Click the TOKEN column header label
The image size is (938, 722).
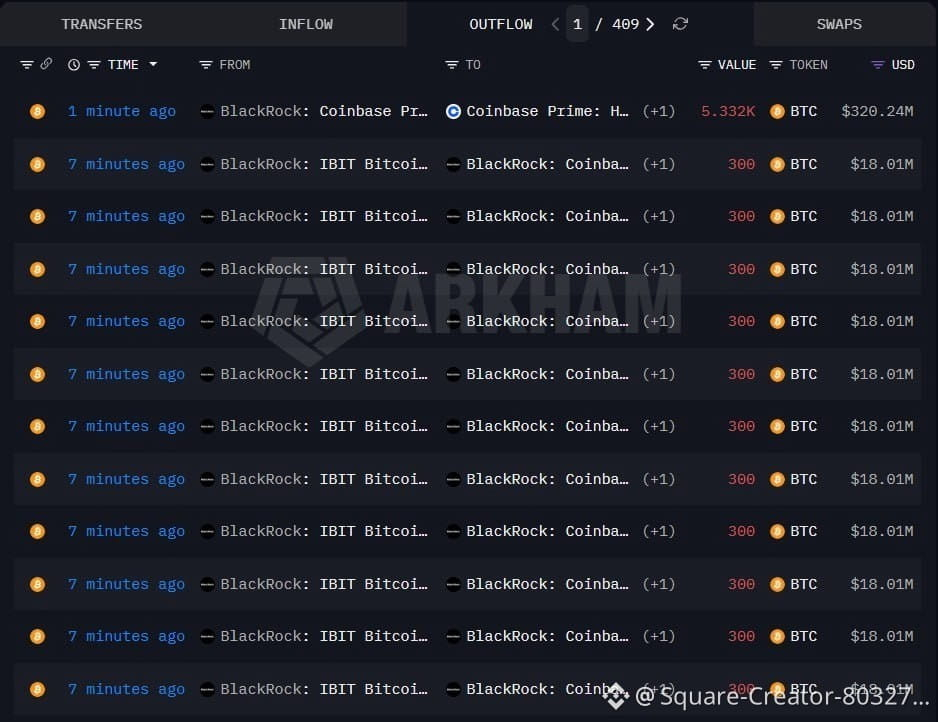point(808,65)
